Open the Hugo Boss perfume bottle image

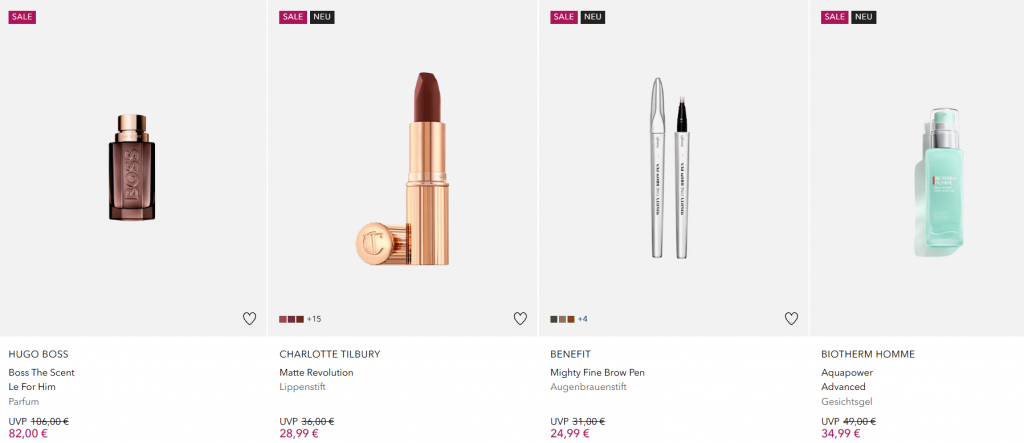133,167
